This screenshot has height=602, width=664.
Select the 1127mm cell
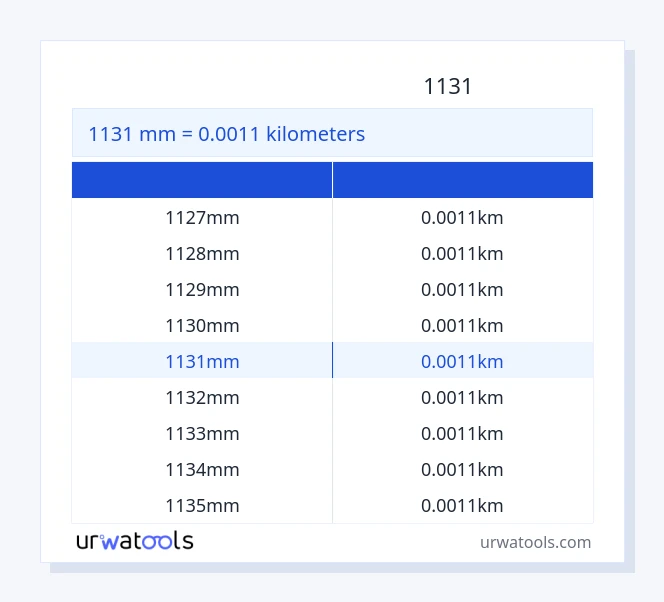click(x=202, y=218)
